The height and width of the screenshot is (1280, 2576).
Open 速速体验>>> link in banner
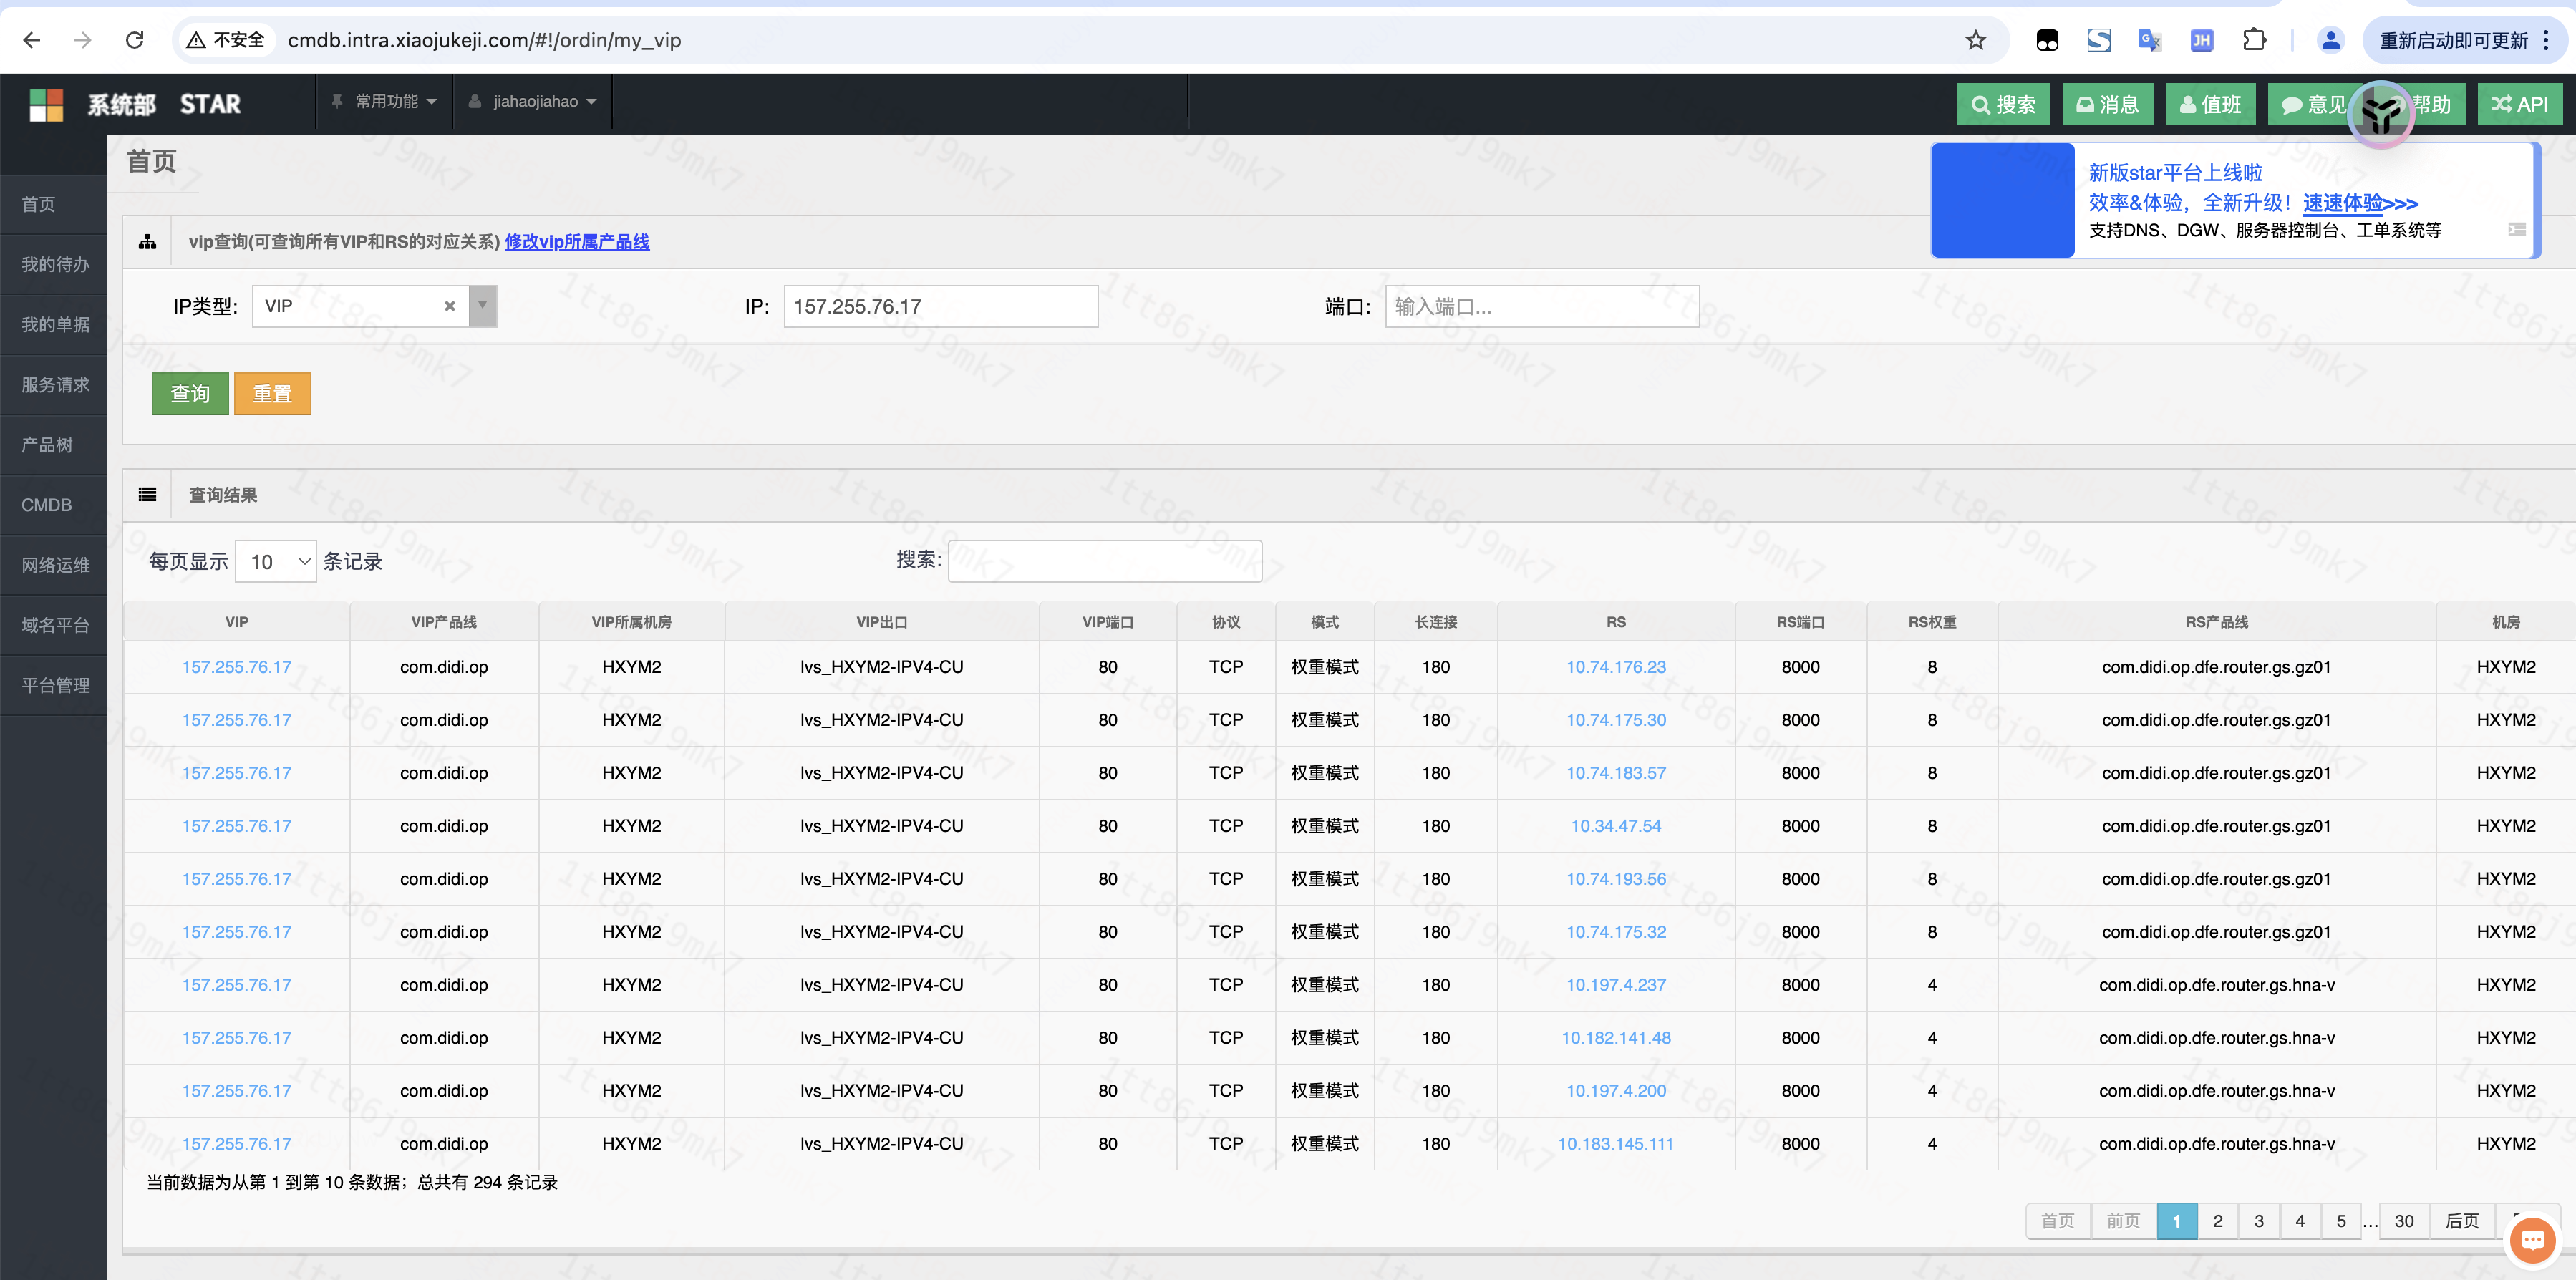2360,203
